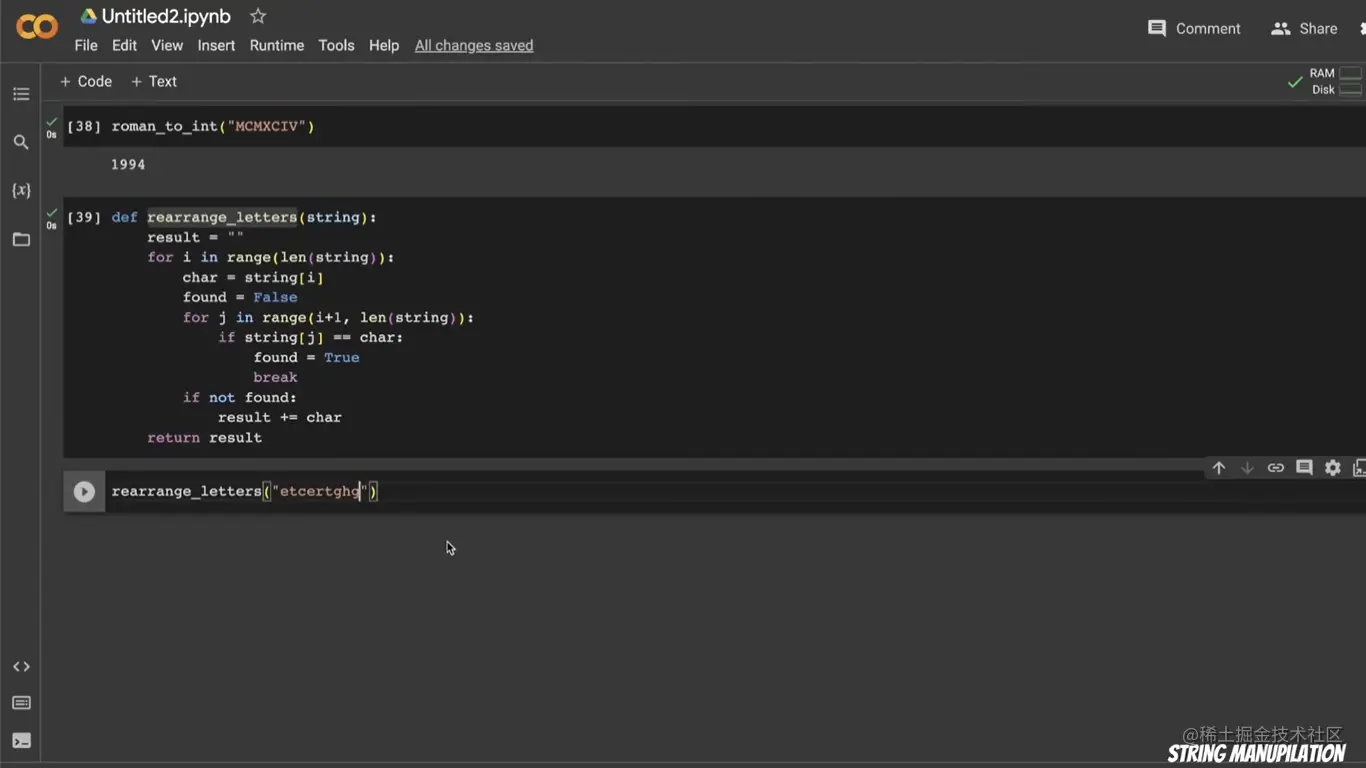
Task: Add a new Text cell
Action: click(x=154, y=81)
